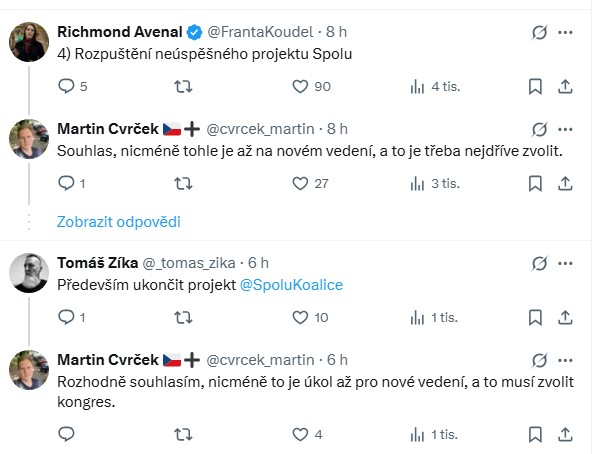Open Grok icon on Richmond Avenal's tweet
Screen dimensions: 602x454
540,33
